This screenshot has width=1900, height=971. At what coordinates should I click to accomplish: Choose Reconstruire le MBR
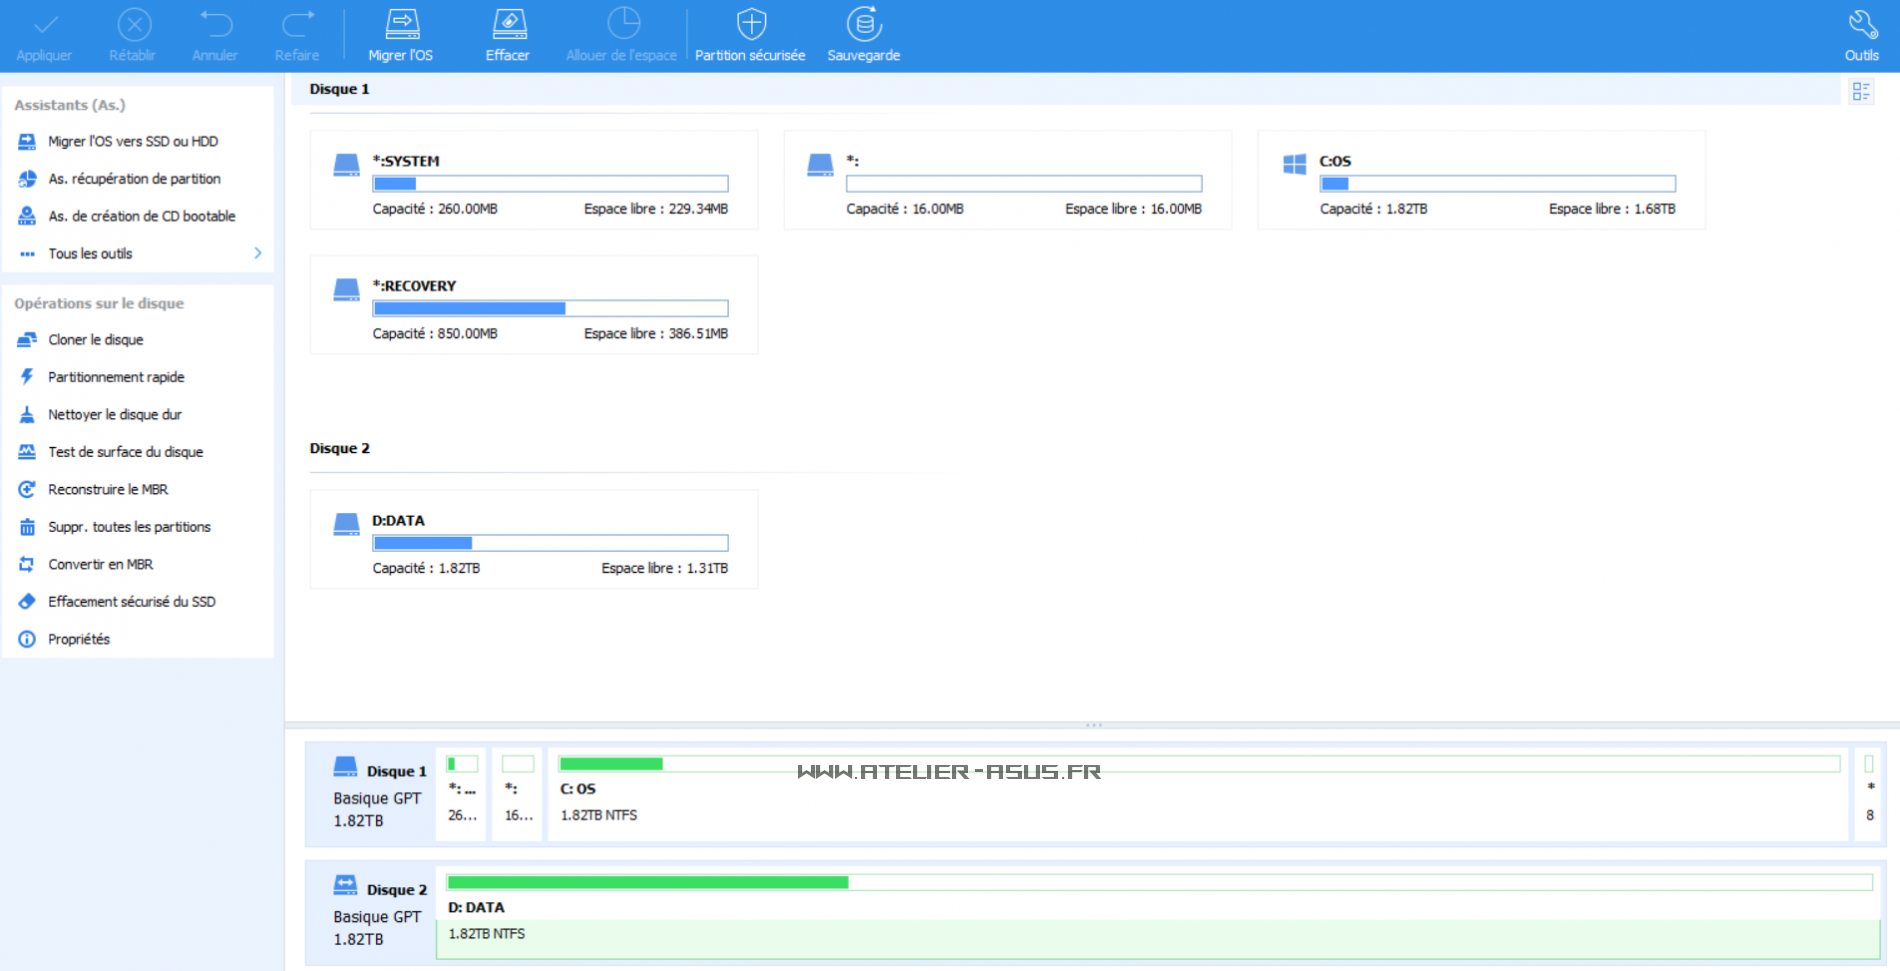point(108,489)
